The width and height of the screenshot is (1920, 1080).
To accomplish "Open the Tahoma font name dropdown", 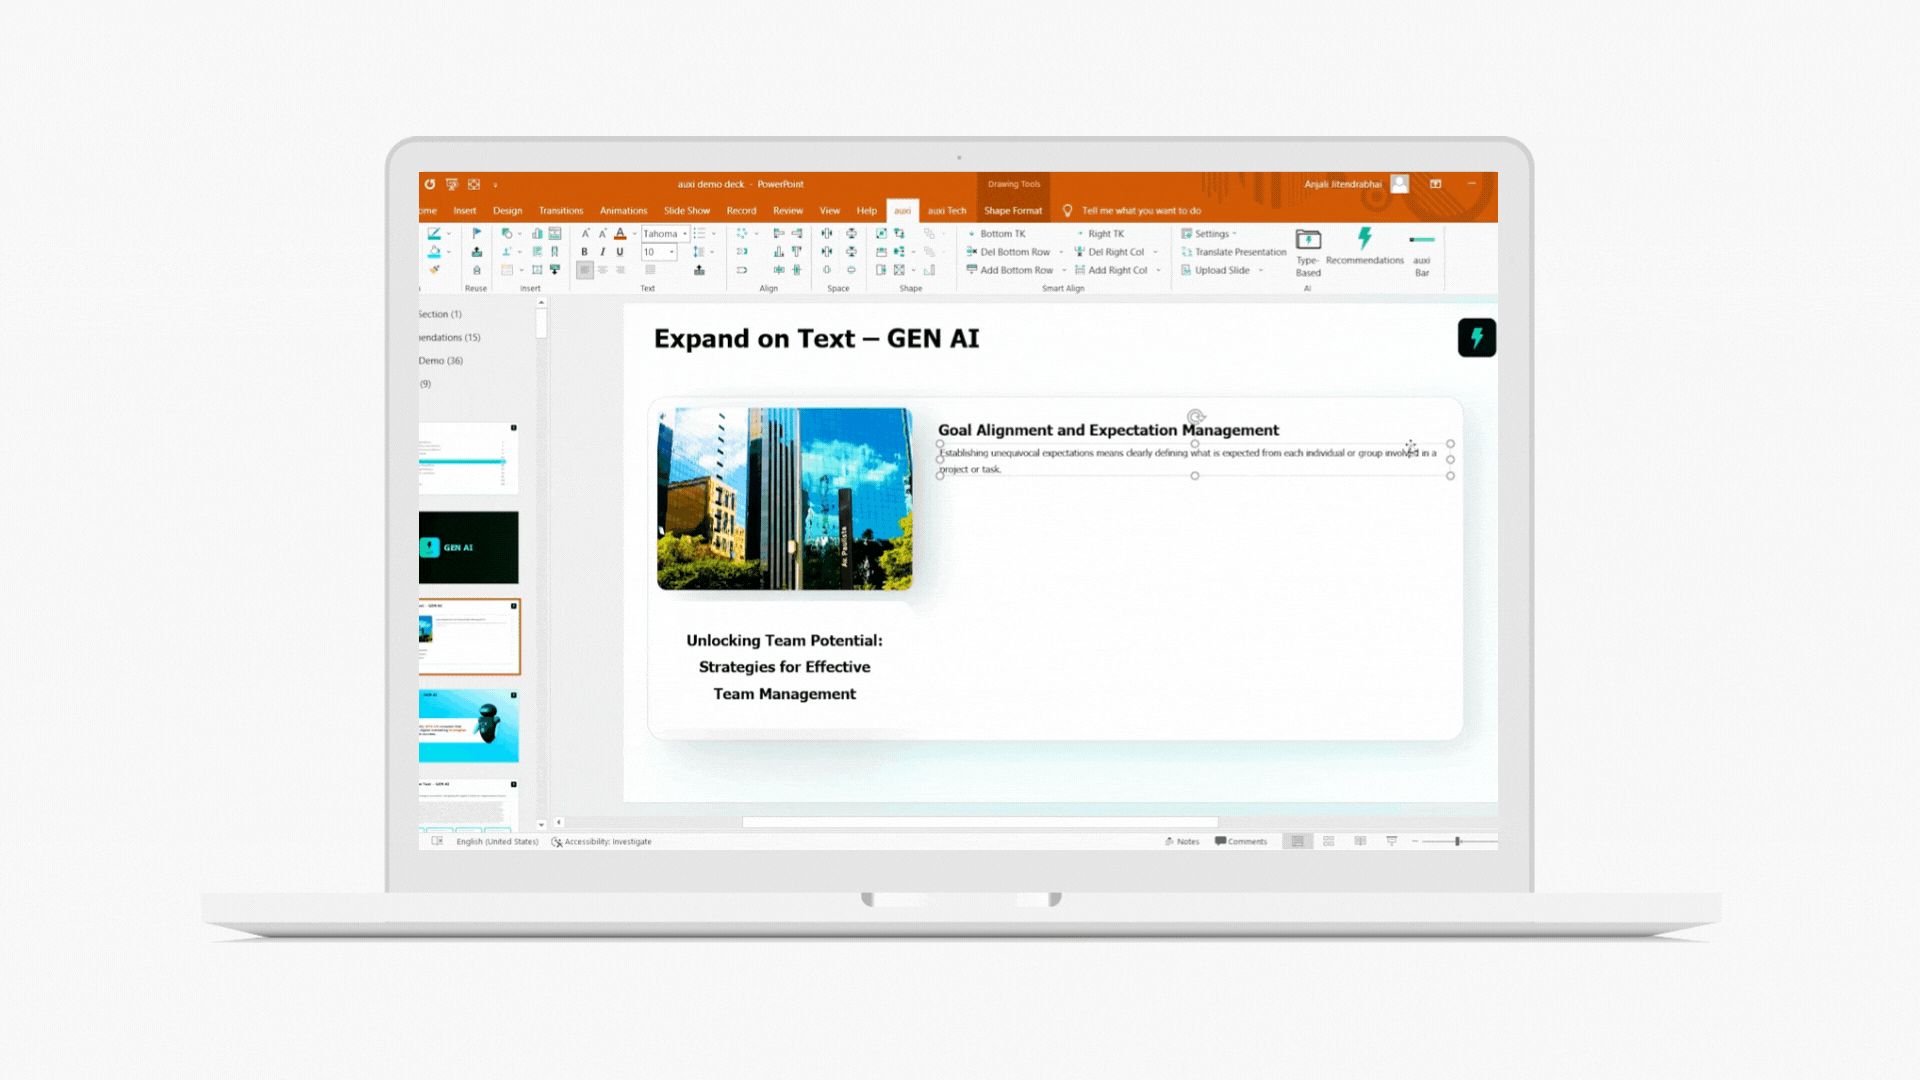I will click(x=685, y=233).
